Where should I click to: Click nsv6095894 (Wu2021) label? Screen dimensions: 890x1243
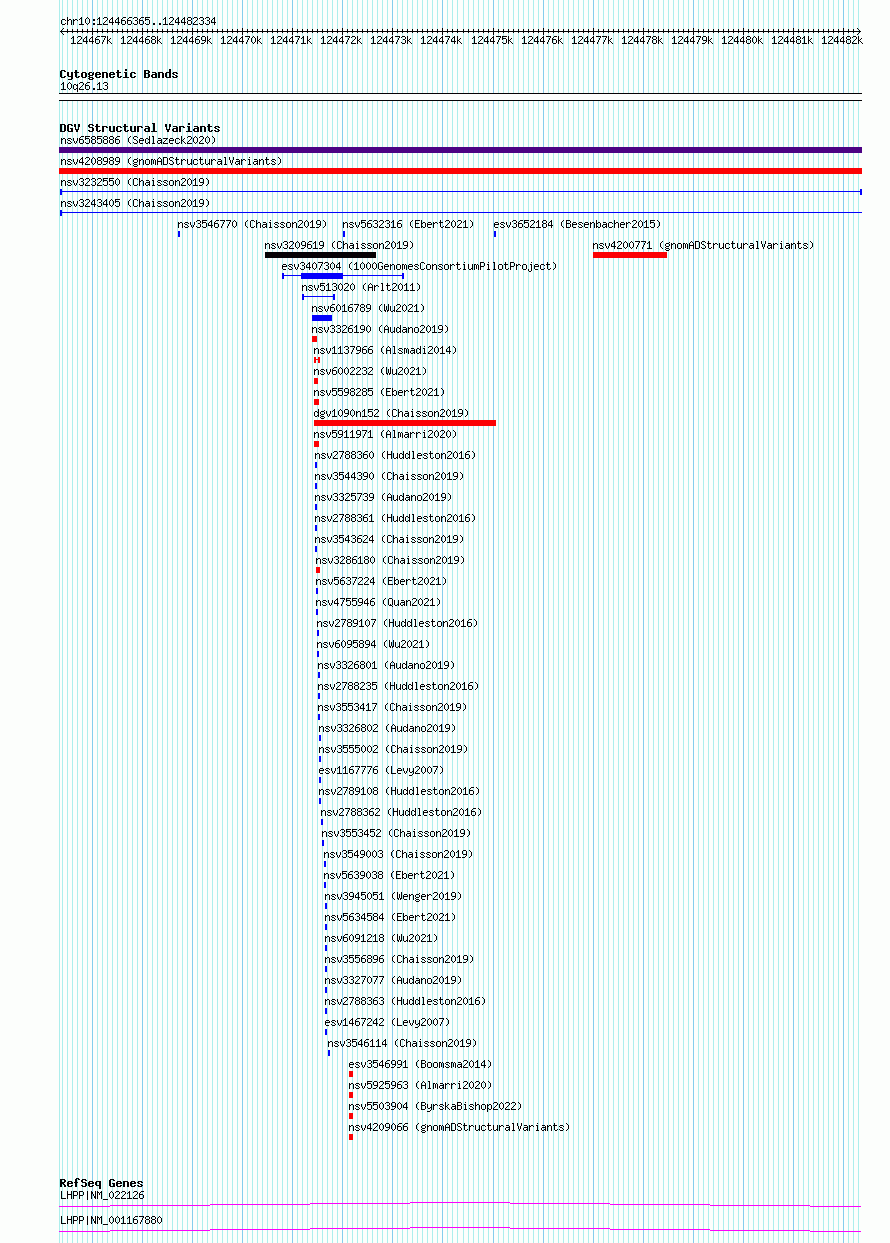(x=374, y=645)
